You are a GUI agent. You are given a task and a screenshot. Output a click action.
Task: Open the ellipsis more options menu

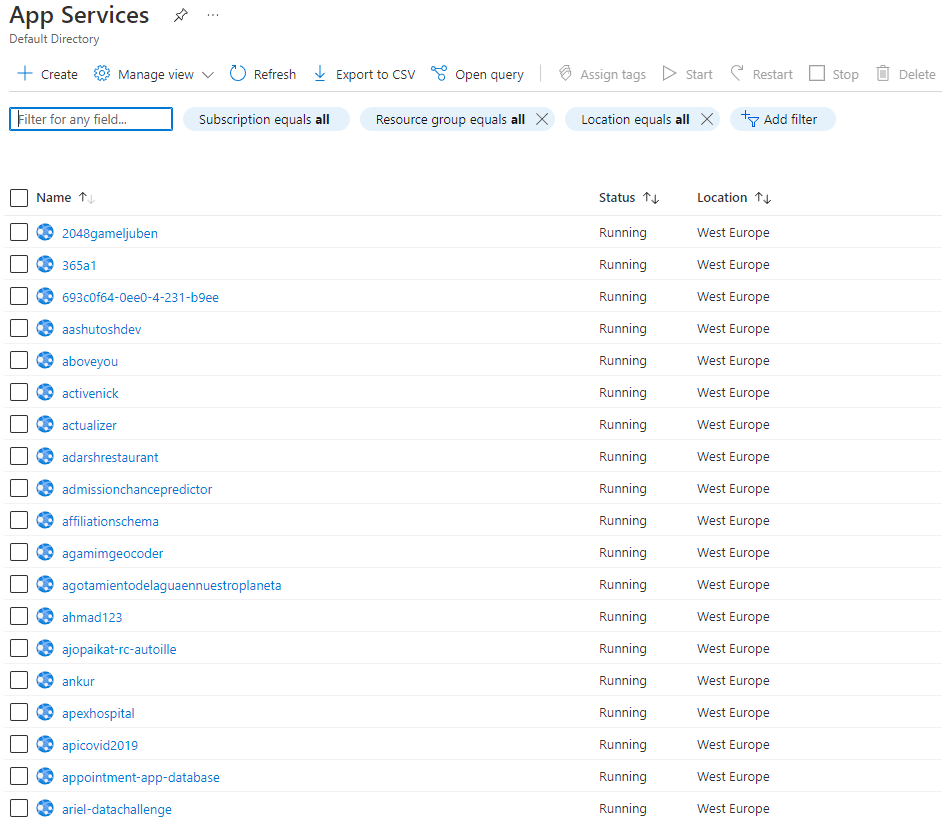[x=213, y=16]
